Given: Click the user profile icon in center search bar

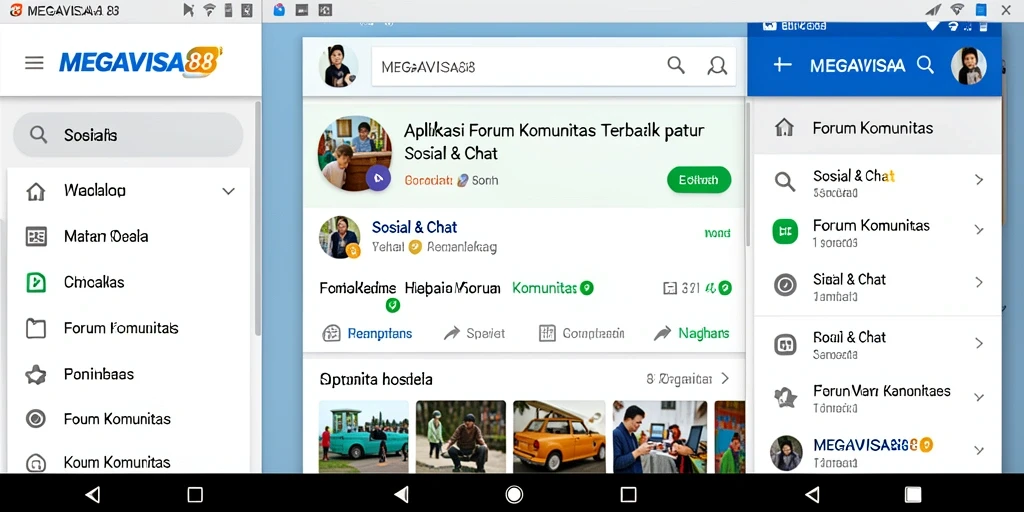Looking at the screenshot, I should tap(717, 65).
